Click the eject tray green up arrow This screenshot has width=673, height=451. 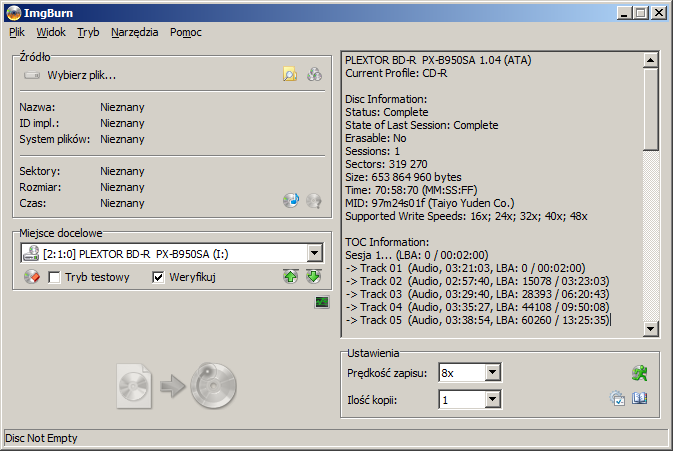(291, 276)
